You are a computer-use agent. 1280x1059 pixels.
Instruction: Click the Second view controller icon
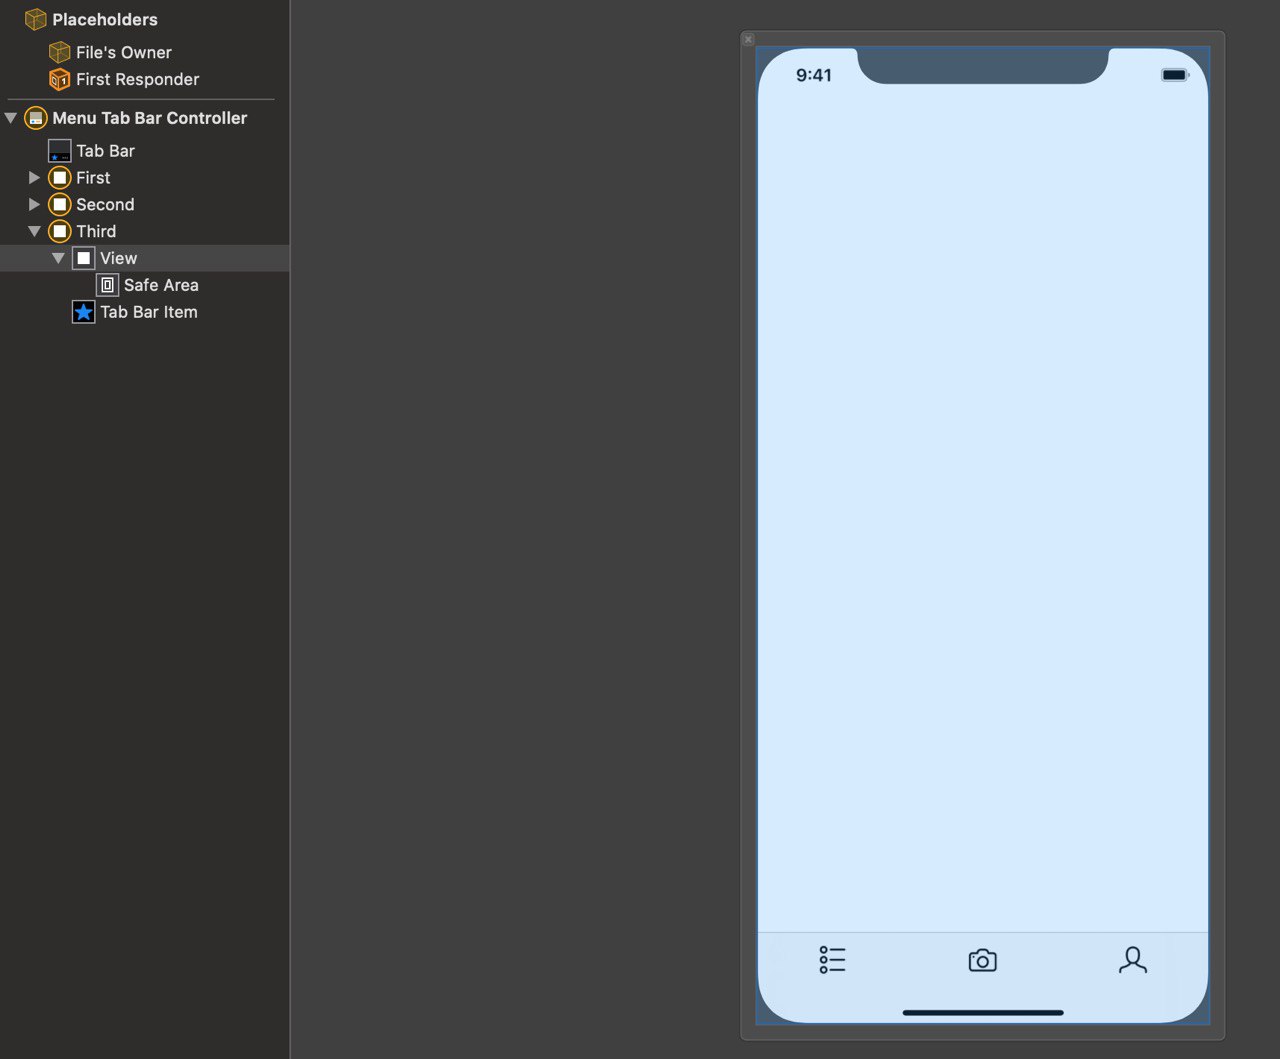click(x=60, y=205)
